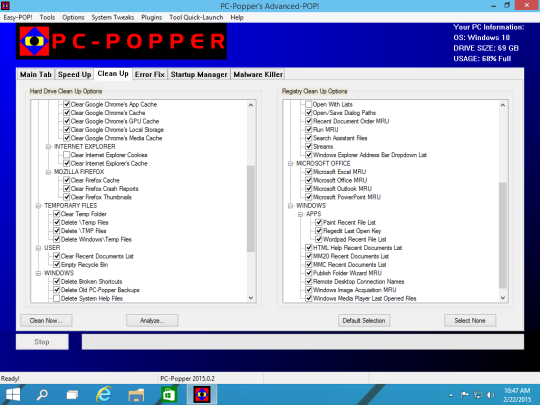The image size is (540, 405).
Task: Enable Delete System Help Files
Action: 57,298
